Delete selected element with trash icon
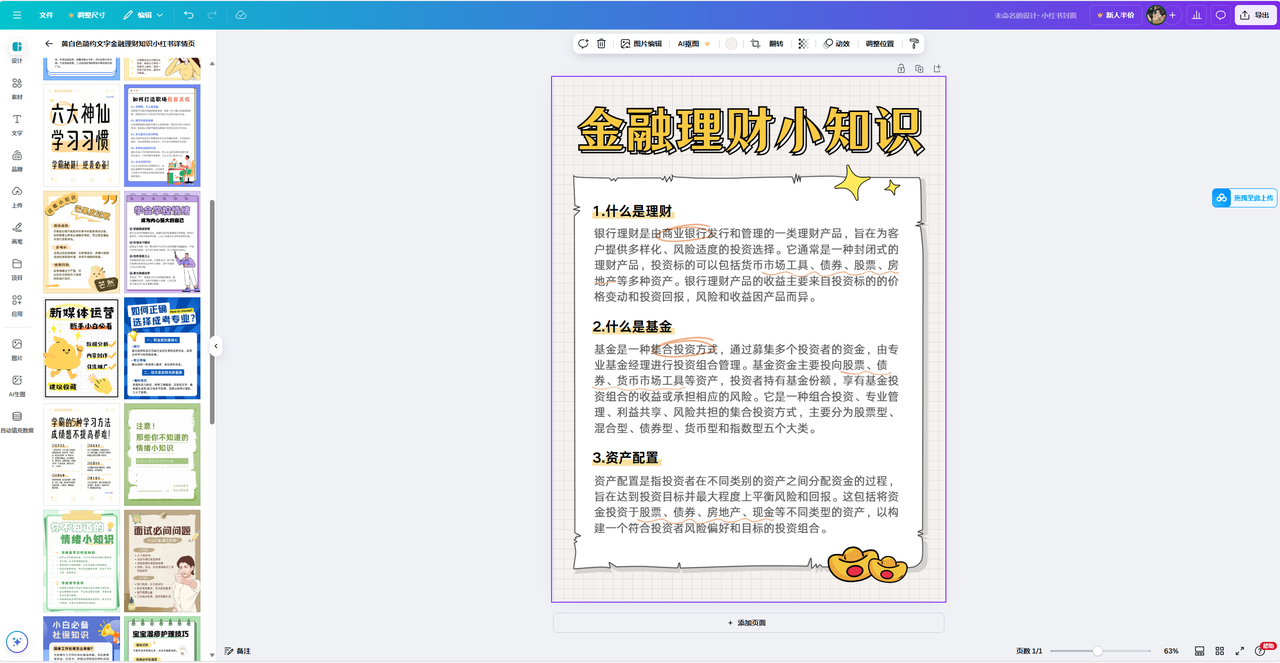Viewport: 1280px width, 663px height. [601, 44]
